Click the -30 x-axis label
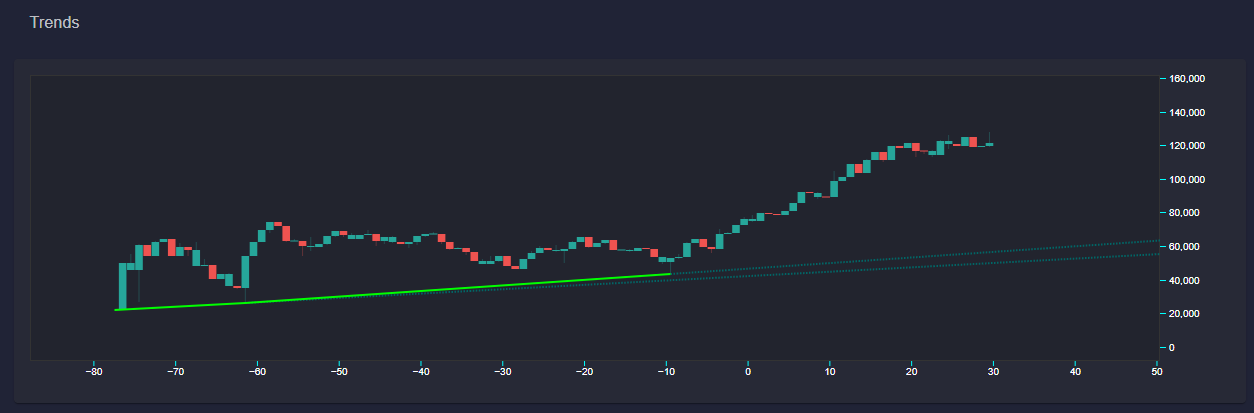The height and width of the screenshot is (413, 1254). click(x=503, y=371)
